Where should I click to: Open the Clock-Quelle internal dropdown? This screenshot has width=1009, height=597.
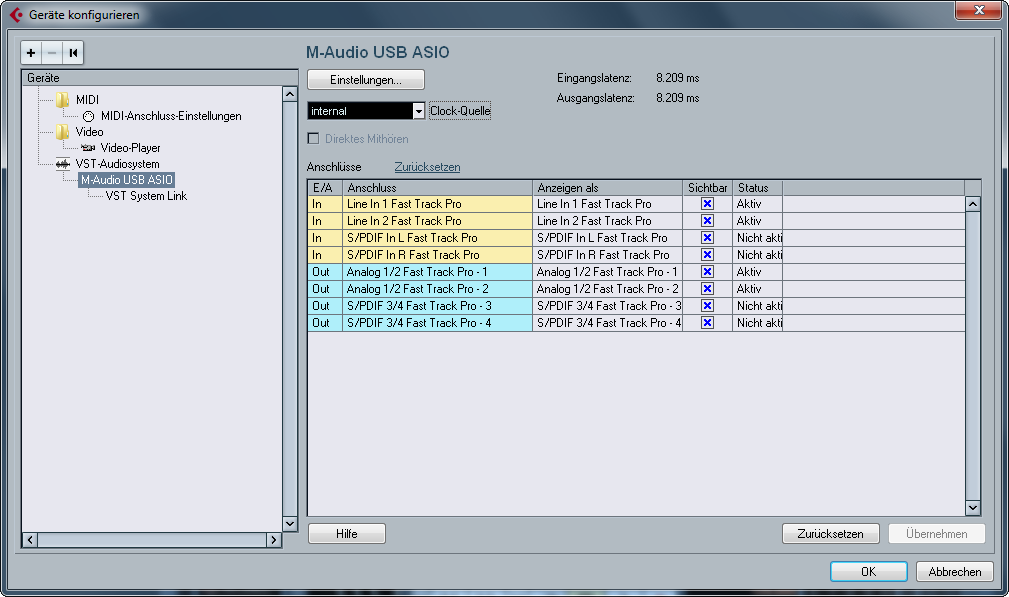(x=366, y=111)
